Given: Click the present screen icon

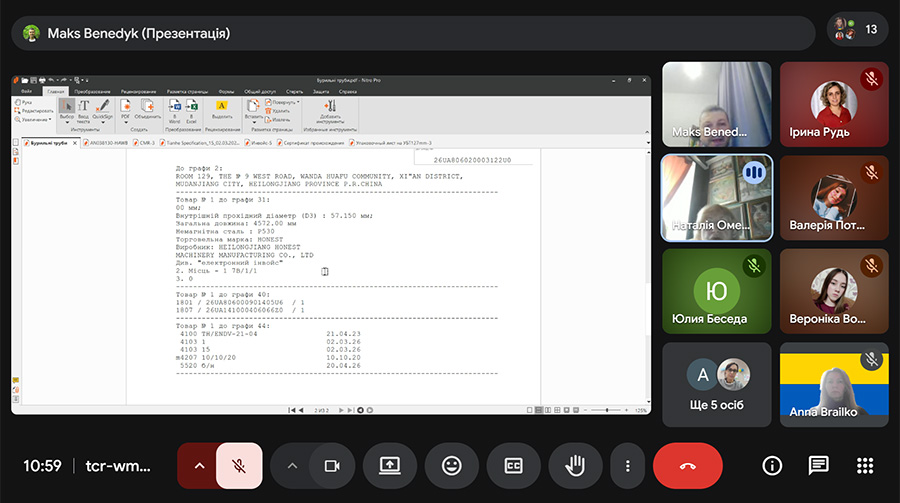Looking at the screenshot, I should pos(390,466).
